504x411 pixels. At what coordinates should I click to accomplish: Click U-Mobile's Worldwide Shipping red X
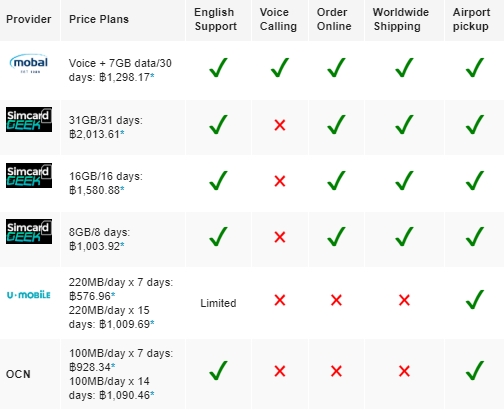404,300
